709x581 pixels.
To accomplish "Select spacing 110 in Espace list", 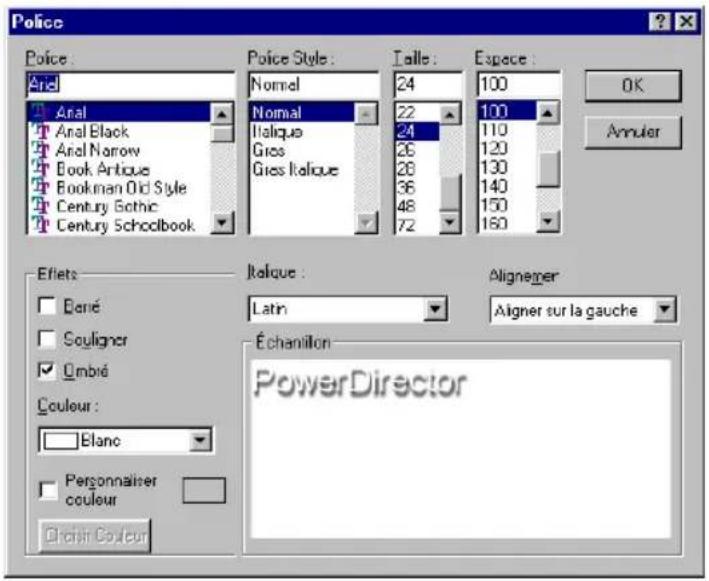I will click(x=507, y=130).
